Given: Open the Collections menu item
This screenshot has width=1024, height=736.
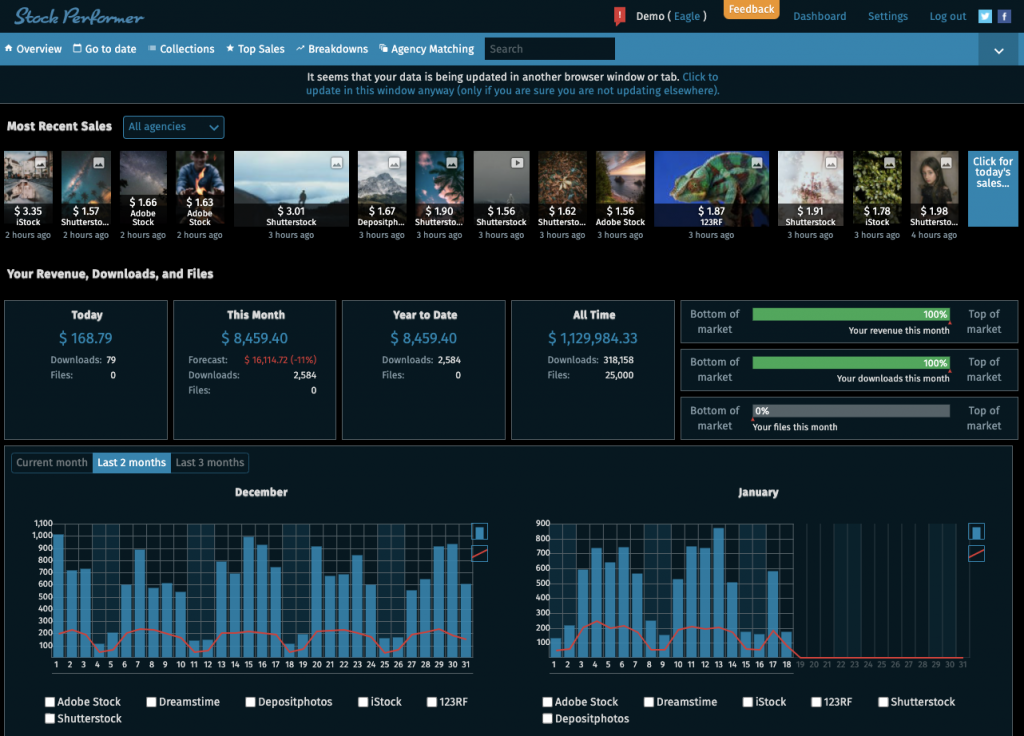Looking at the screenshot, I should point(182,49).
